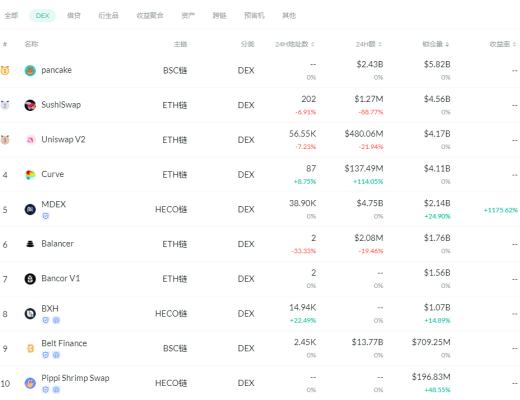Open the BXH project link
Viewport: 520px width, 400px height.
click(x=50, y=309)
